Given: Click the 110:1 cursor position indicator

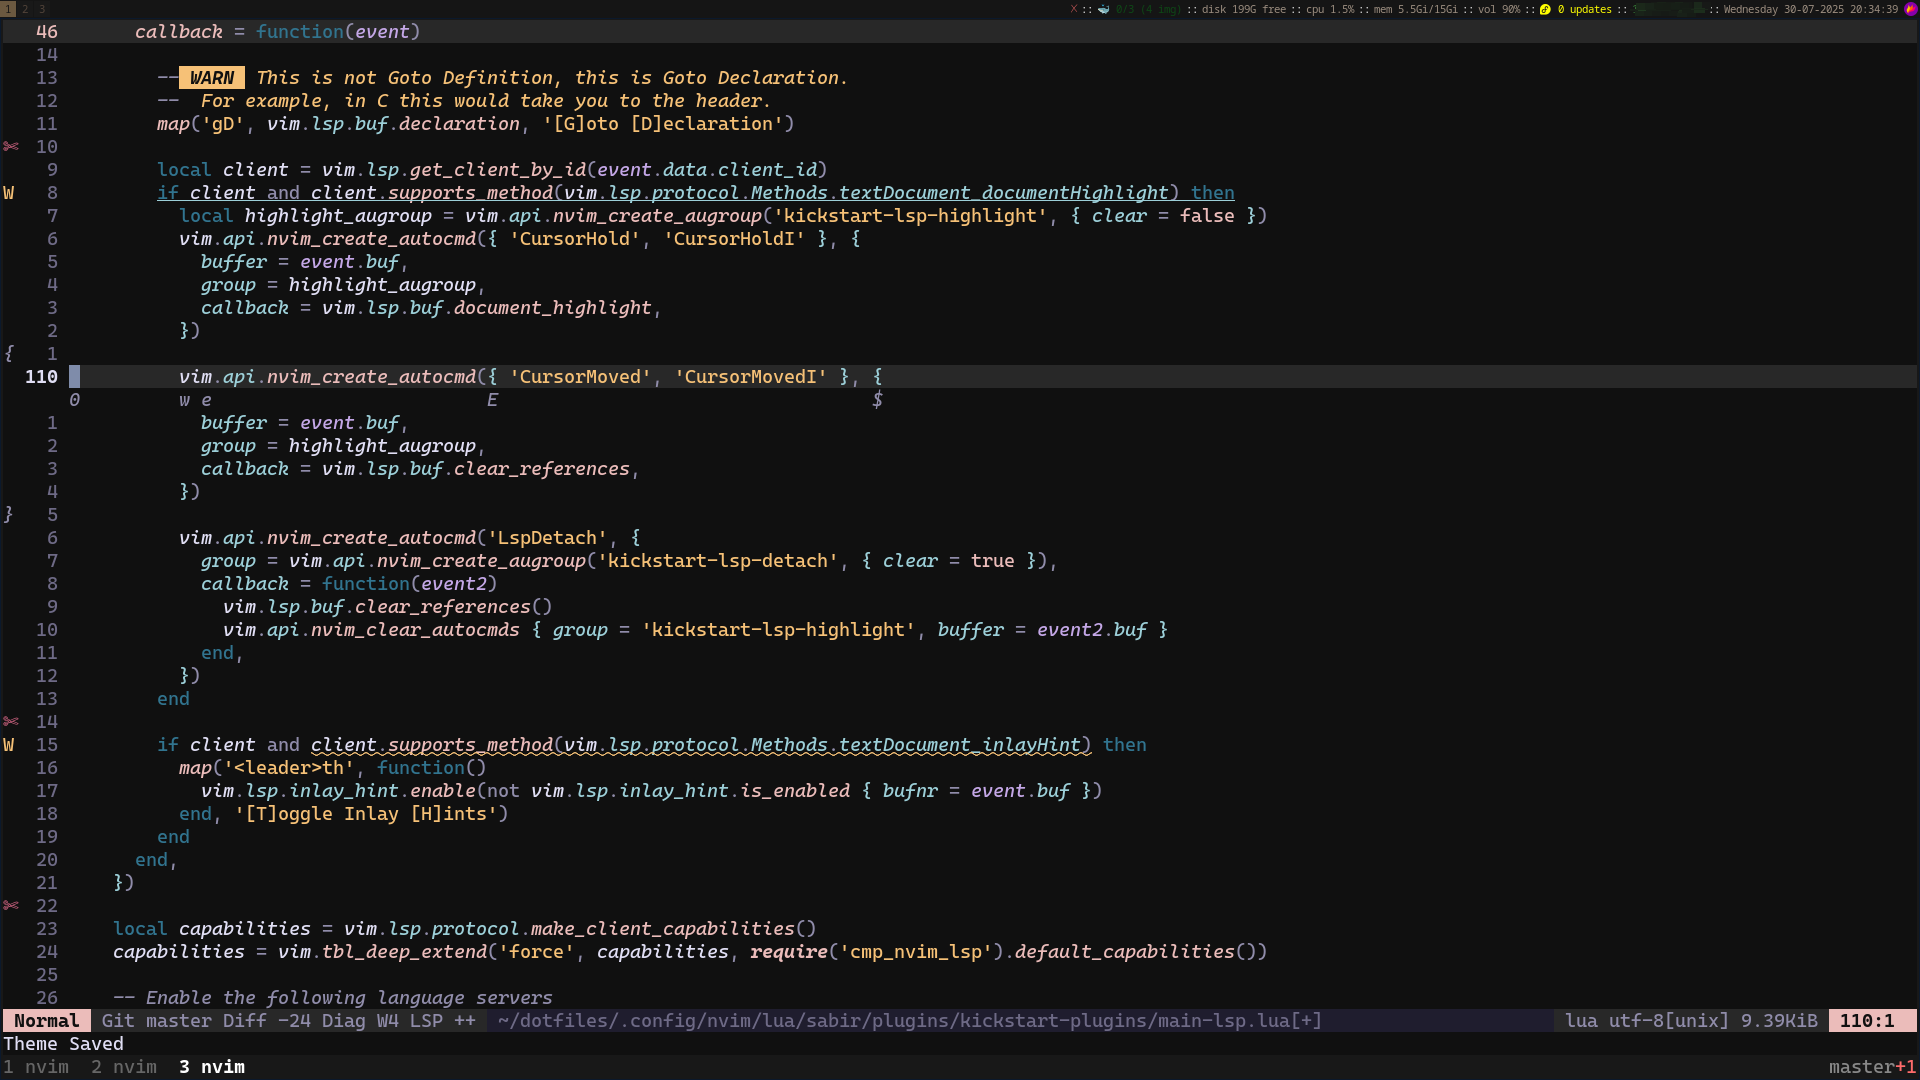Looking at the screenshot, I should tap(1867, 1021).
